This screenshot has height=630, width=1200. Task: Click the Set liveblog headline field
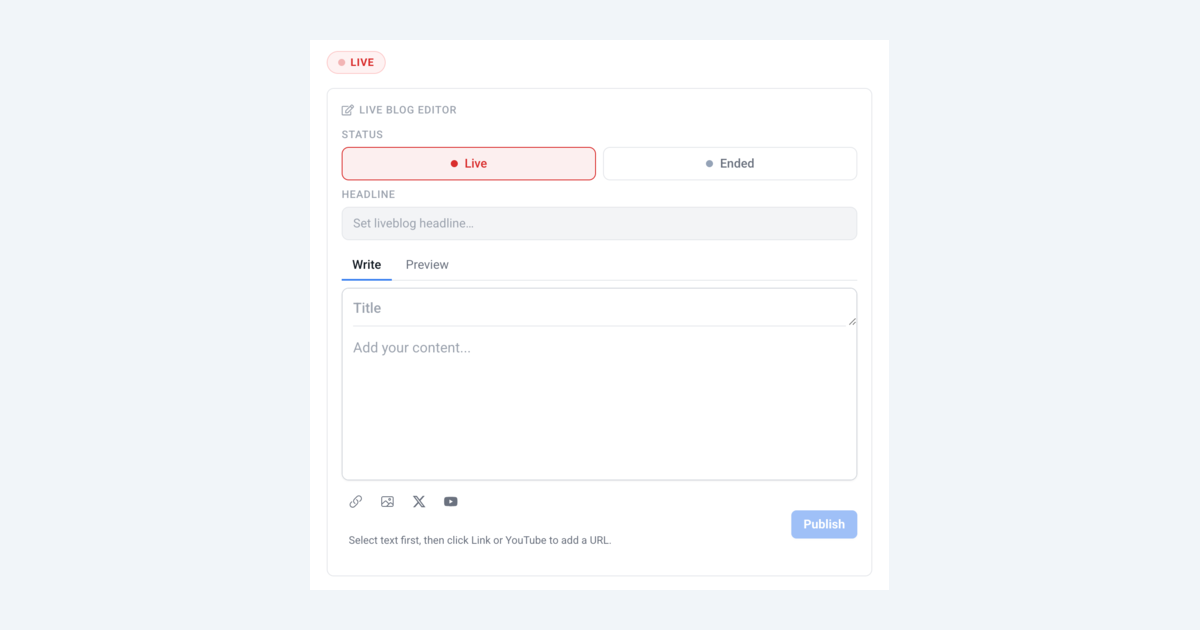coord(599,223)
